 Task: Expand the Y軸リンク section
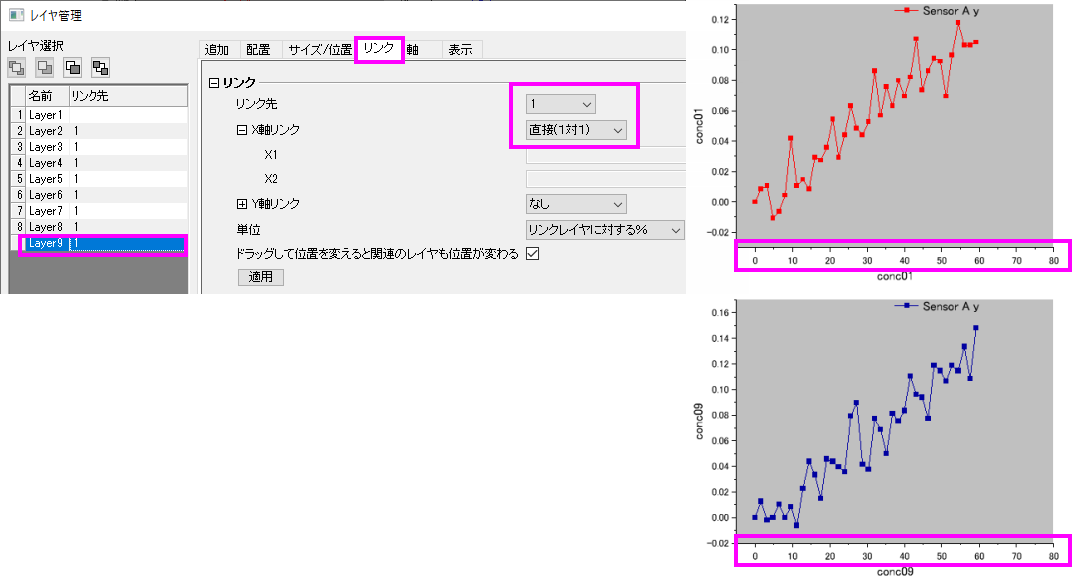pos(241,204)
